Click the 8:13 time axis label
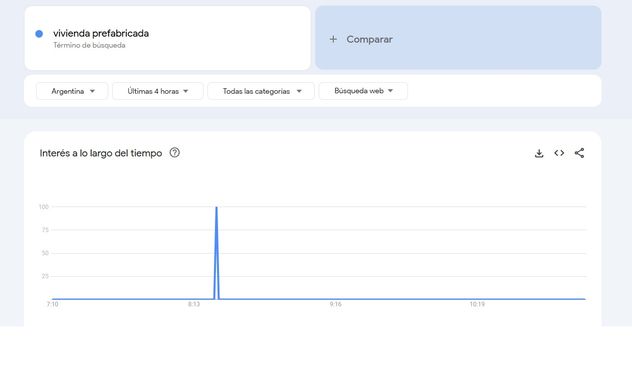The width and height of the screenshot is (632, 380). pos(194,304)
